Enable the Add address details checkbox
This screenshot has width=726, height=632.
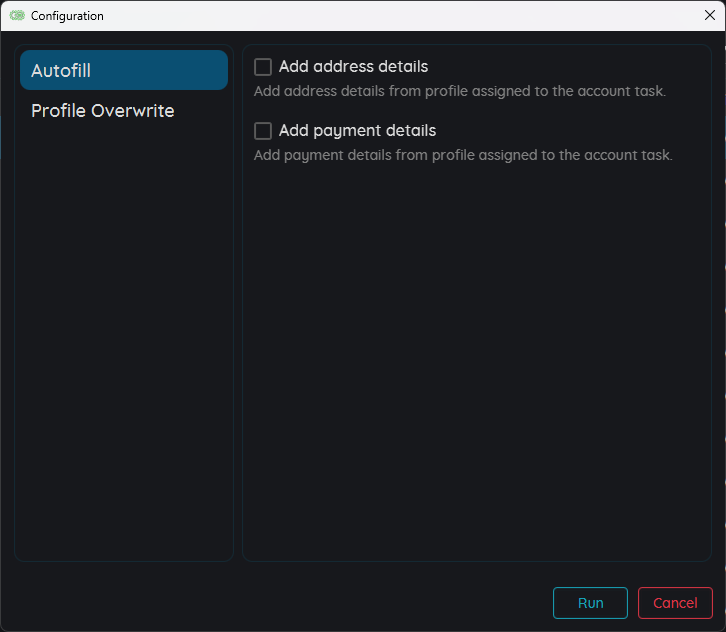pos(263,67)
